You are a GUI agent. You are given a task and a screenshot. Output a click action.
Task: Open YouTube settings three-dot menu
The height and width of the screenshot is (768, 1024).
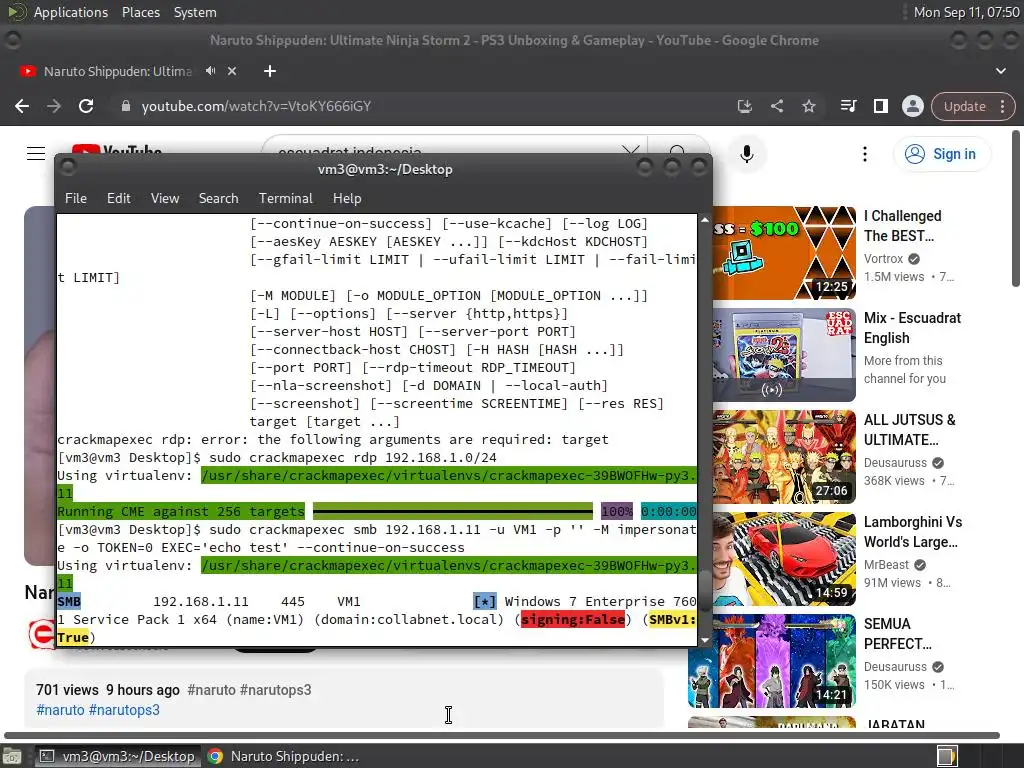[x=865, y=154]
